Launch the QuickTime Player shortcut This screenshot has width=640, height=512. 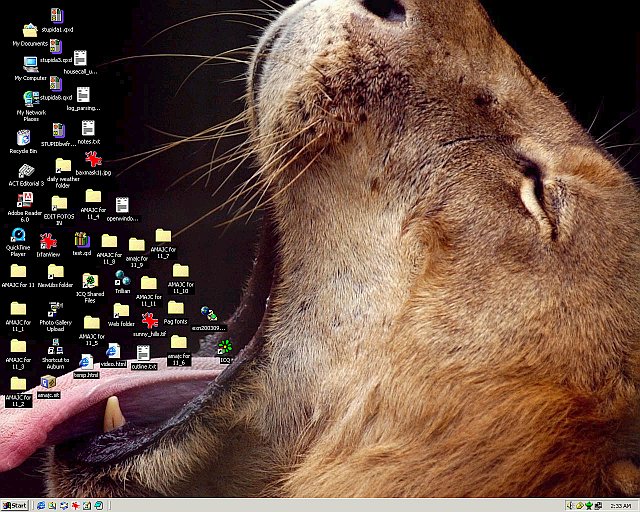point(18,237)
